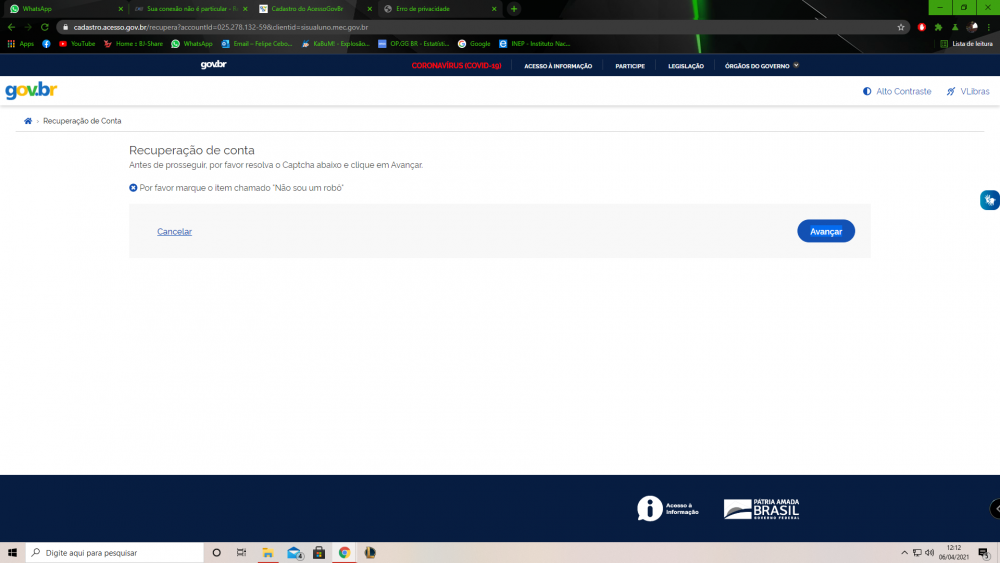This screenshot has height=563, width=1000.
Task: Open the volume control in the tray
Action: tap(929, 552)
